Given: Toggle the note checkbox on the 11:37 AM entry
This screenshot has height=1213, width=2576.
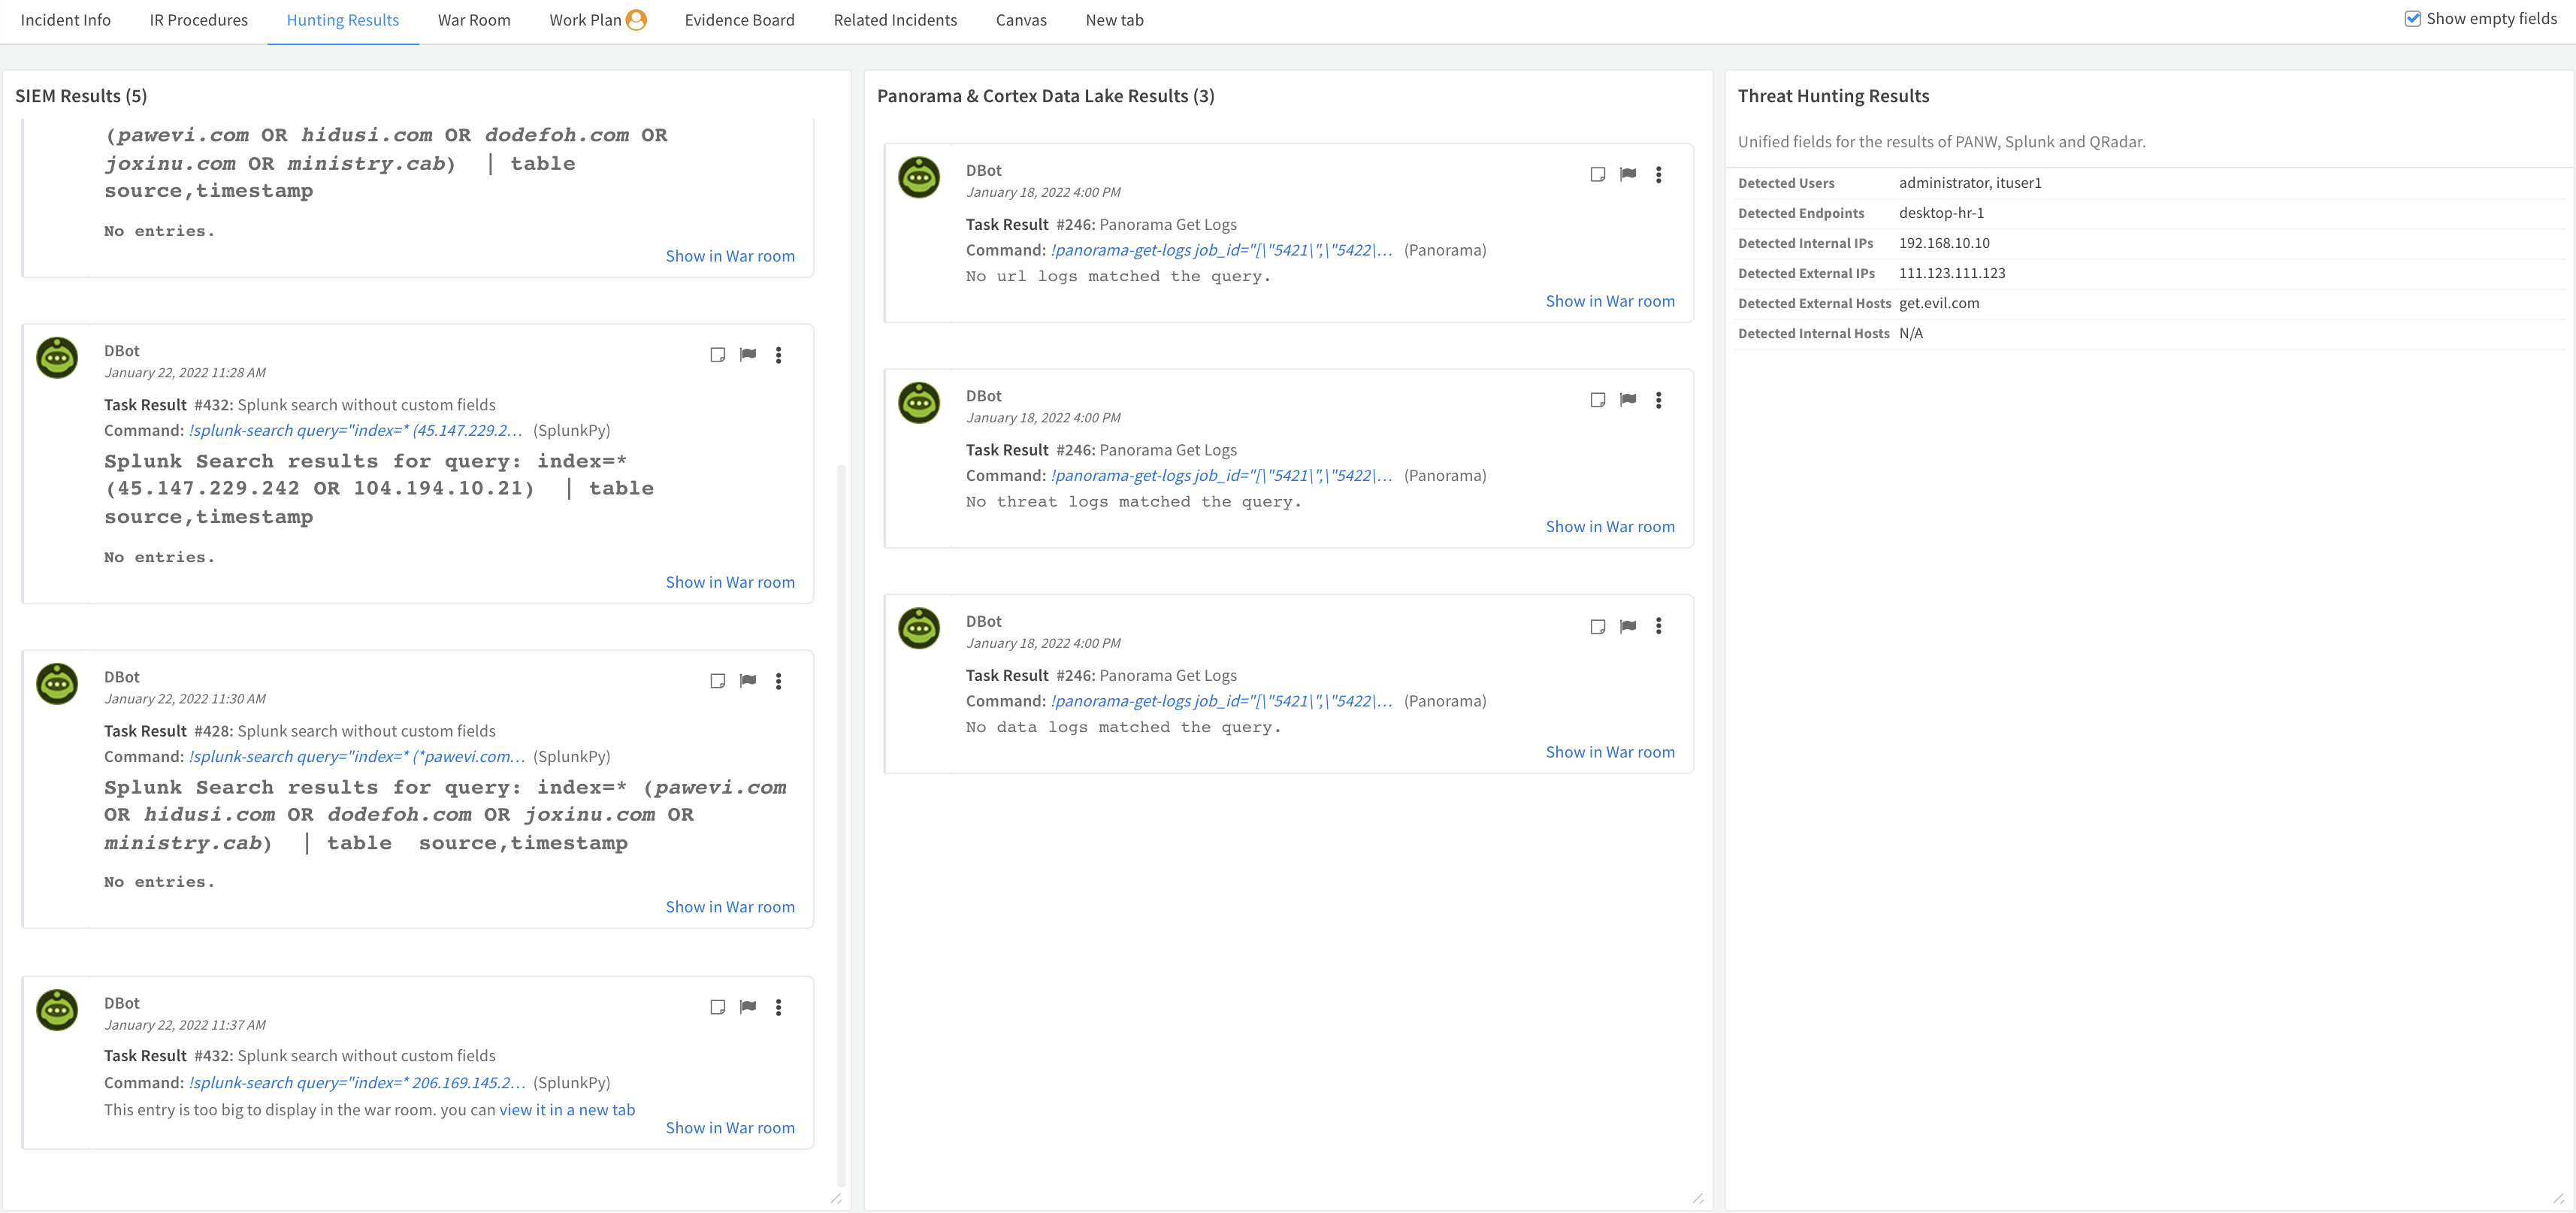Looking at the screenshot, I should (x=717, y=1007).
